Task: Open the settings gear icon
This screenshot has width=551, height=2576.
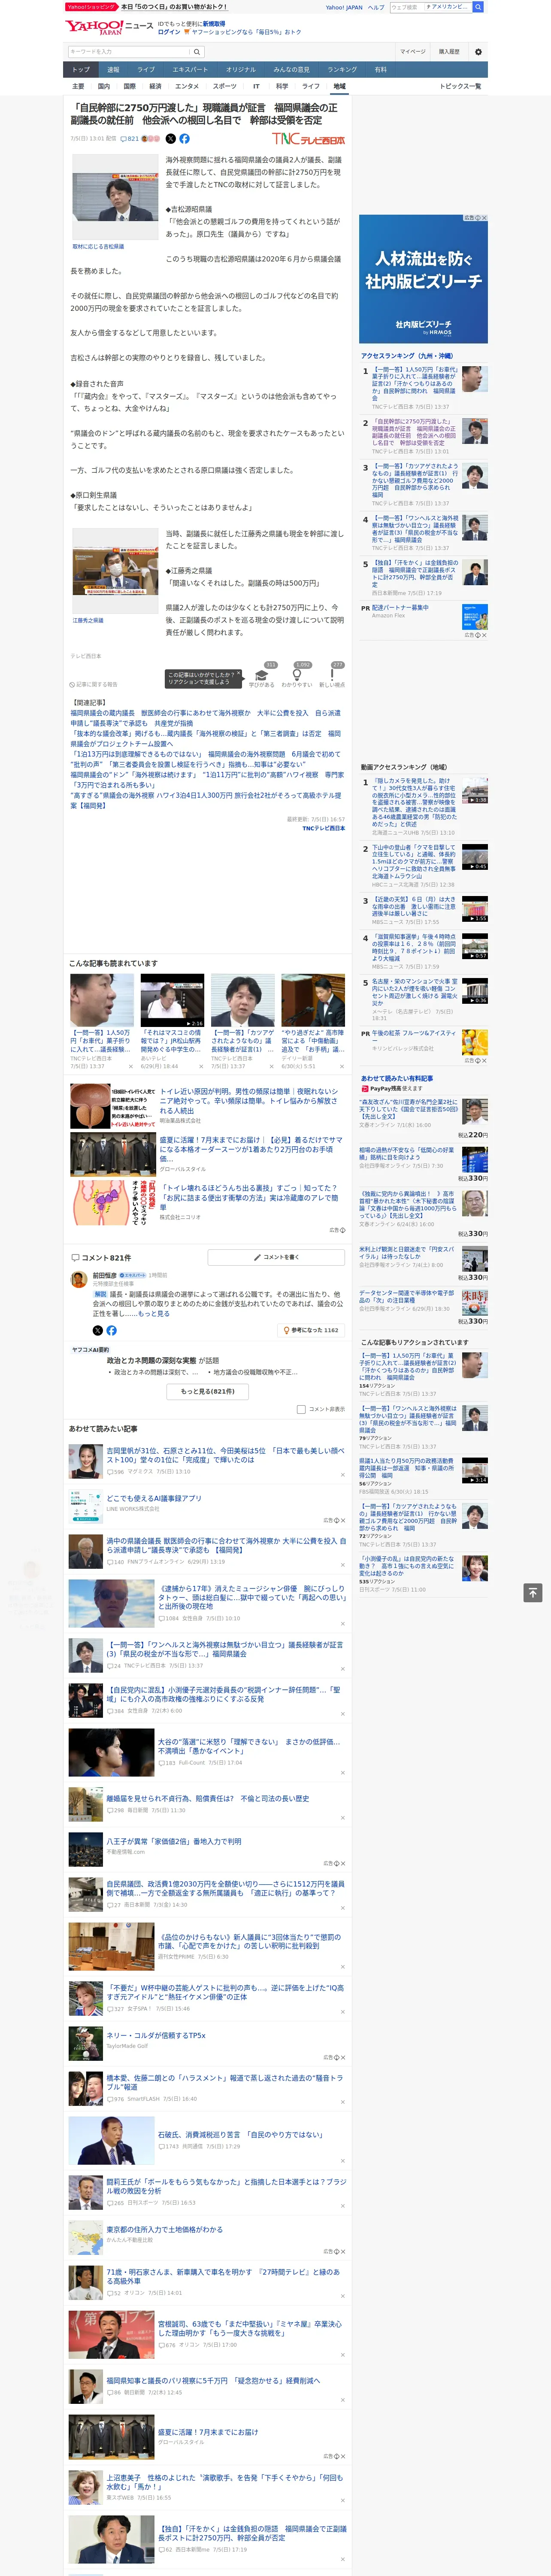Action: 478,52
